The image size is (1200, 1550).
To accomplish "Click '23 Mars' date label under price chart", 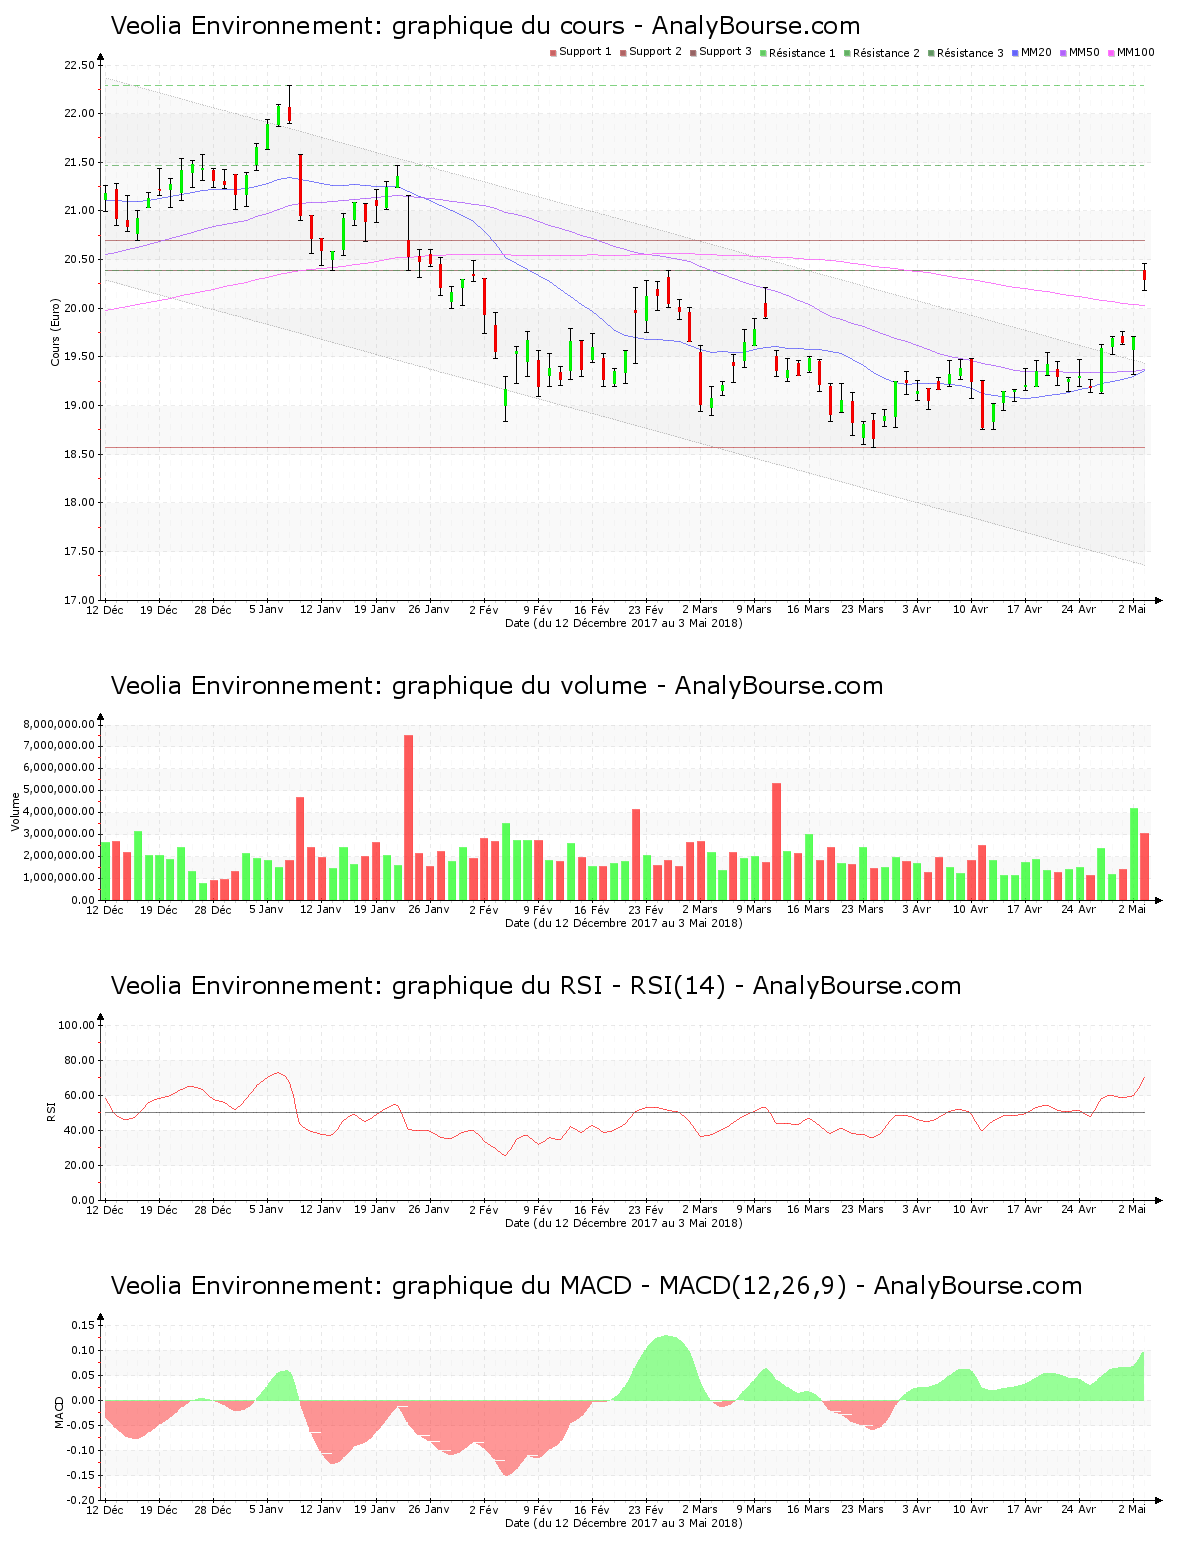I will [x=862, y=609].
